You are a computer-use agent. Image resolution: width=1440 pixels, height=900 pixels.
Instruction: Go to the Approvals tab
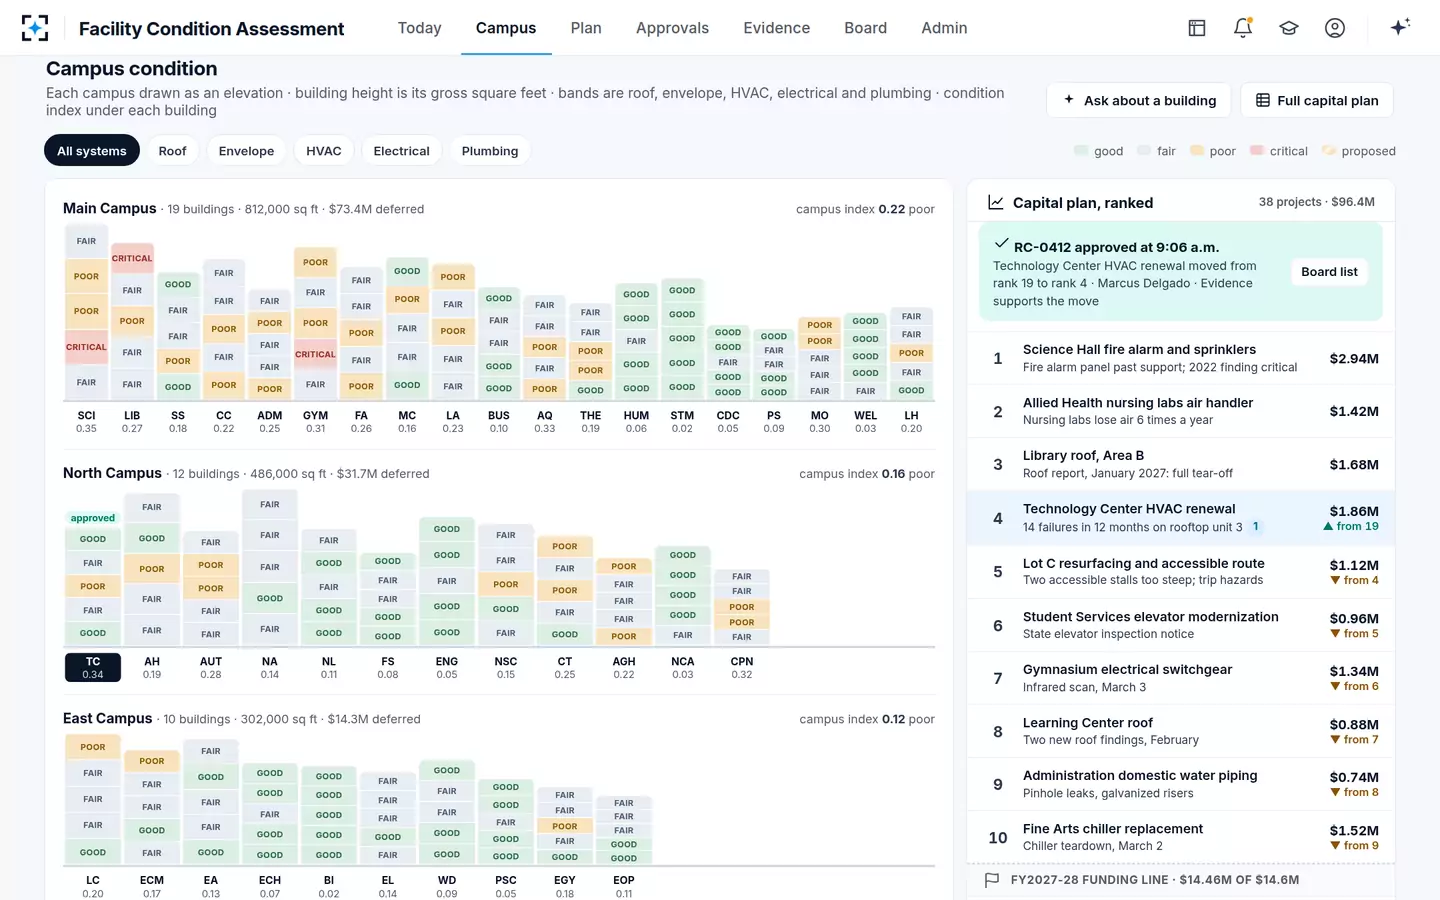(672, 28)
